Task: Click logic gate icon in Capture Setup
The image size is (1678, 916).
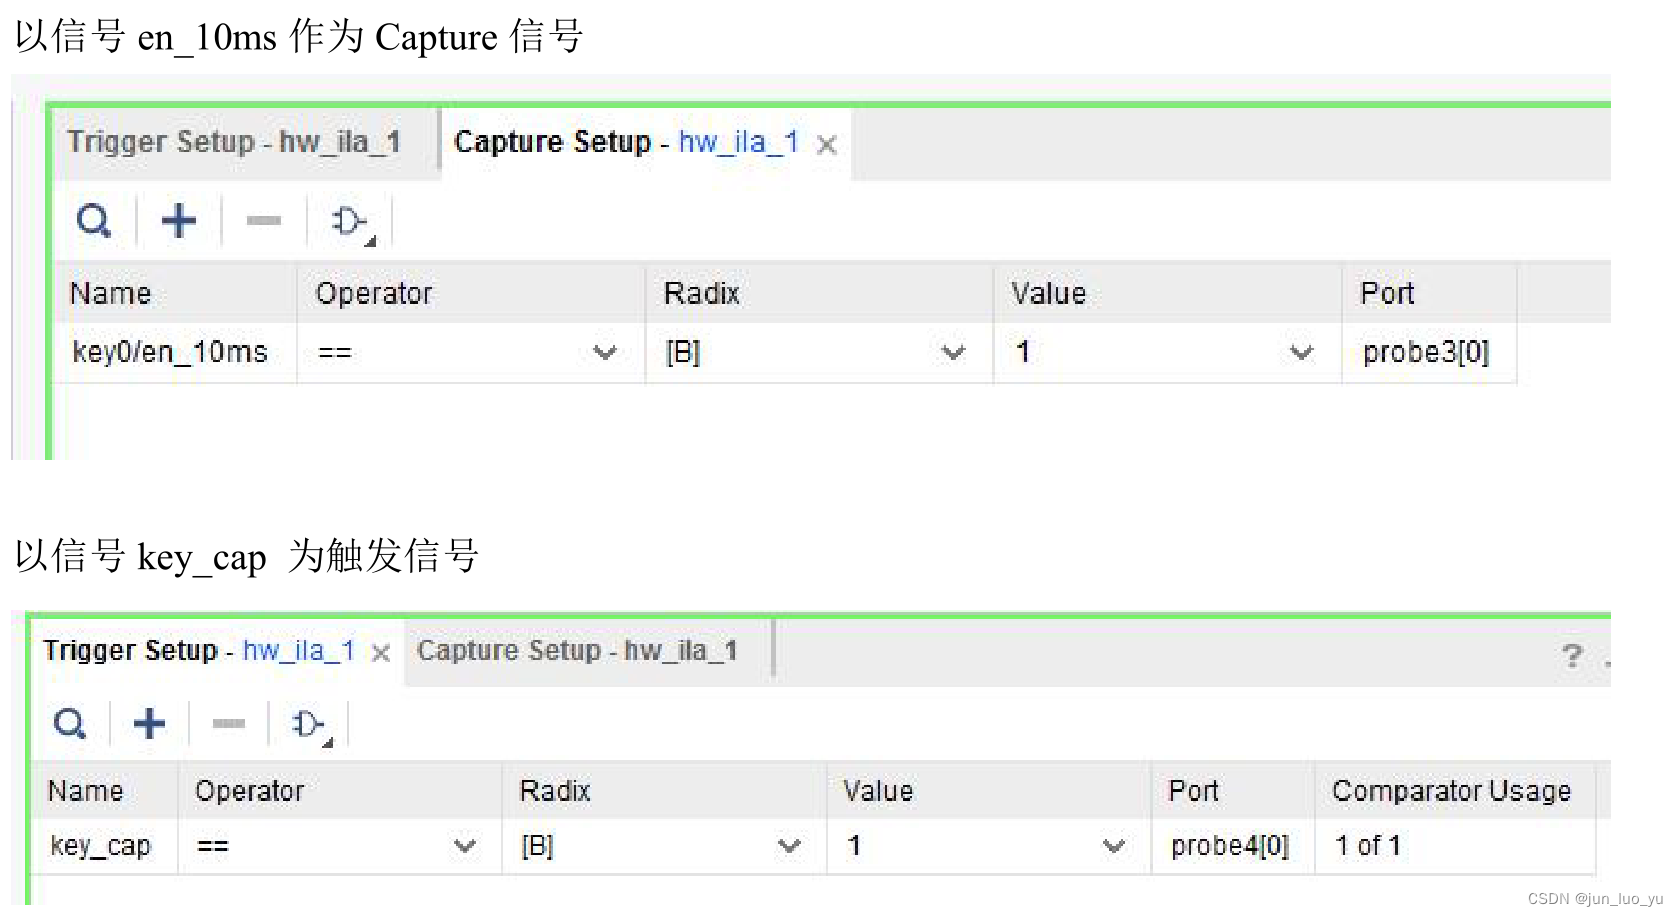Action: tap(350, 221)
